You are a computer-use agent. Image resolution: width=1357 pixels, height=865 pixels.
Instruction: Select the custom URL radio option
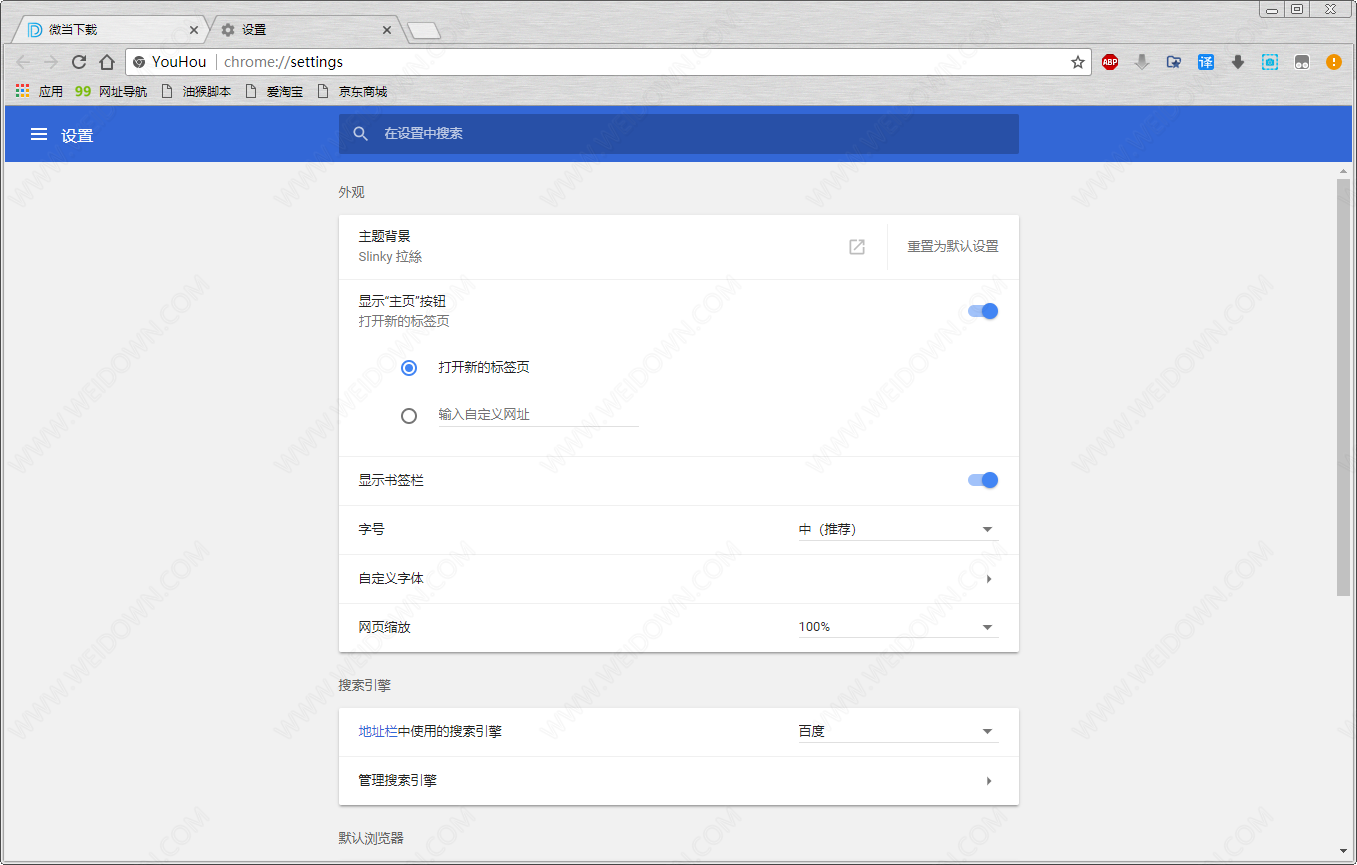408,416
